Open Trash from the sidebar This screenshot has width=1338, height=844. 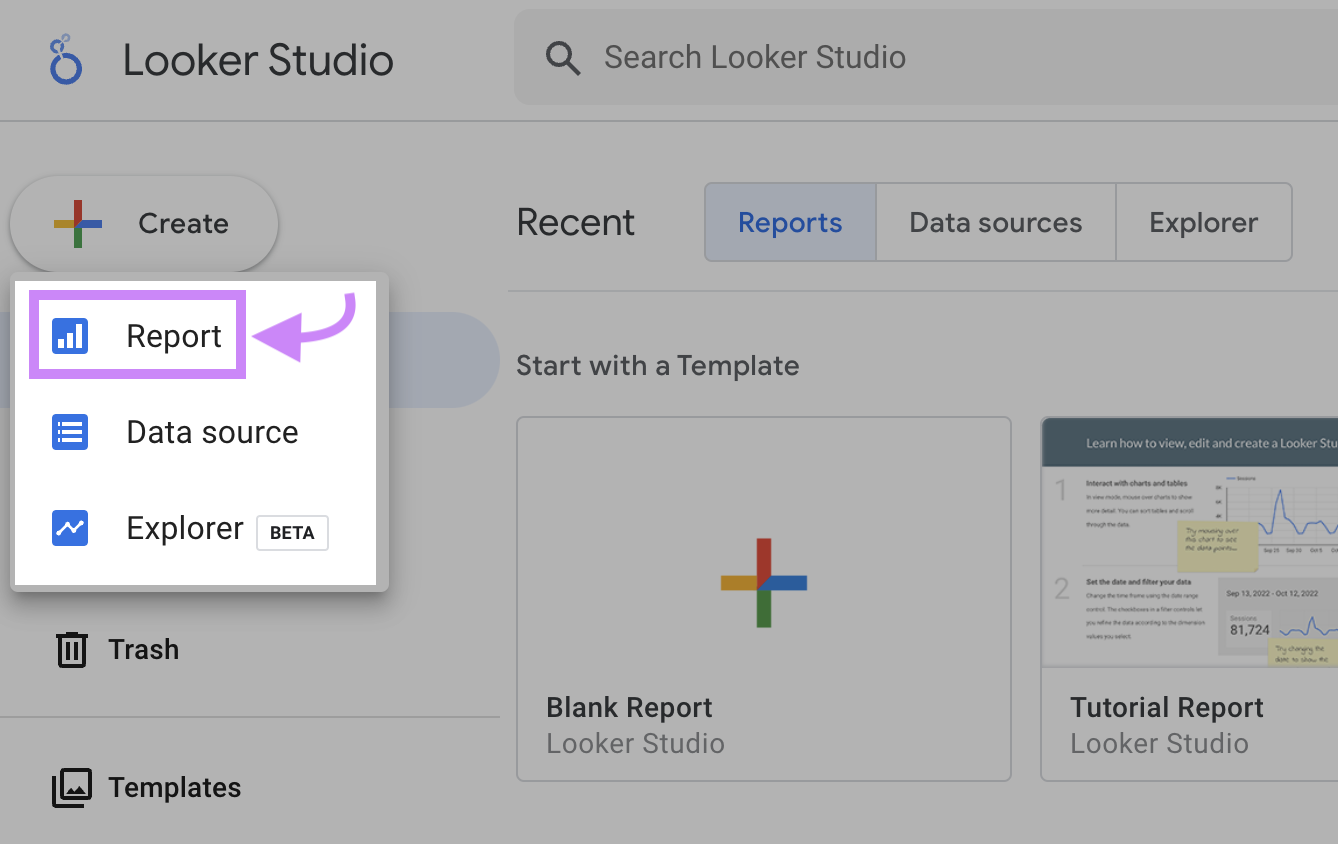pyautogui.click(x=143, y=648)
